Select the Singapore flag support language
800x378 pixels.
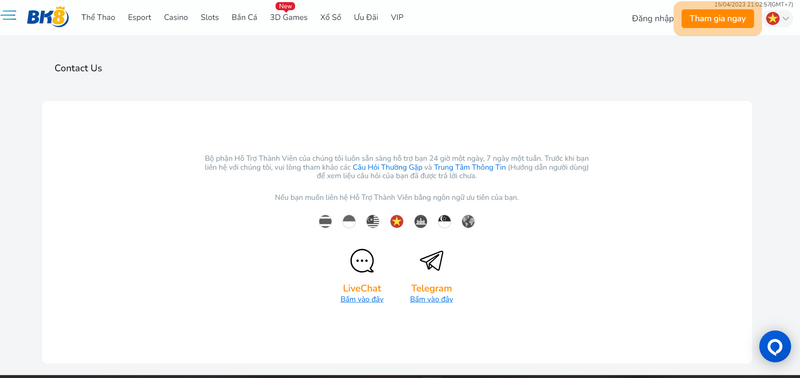click(x=444, y=221)
